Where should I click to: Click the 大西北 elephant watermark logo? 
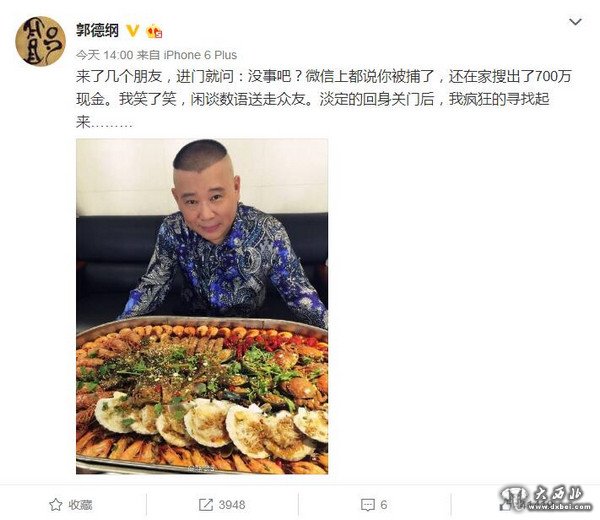(513, 499)
